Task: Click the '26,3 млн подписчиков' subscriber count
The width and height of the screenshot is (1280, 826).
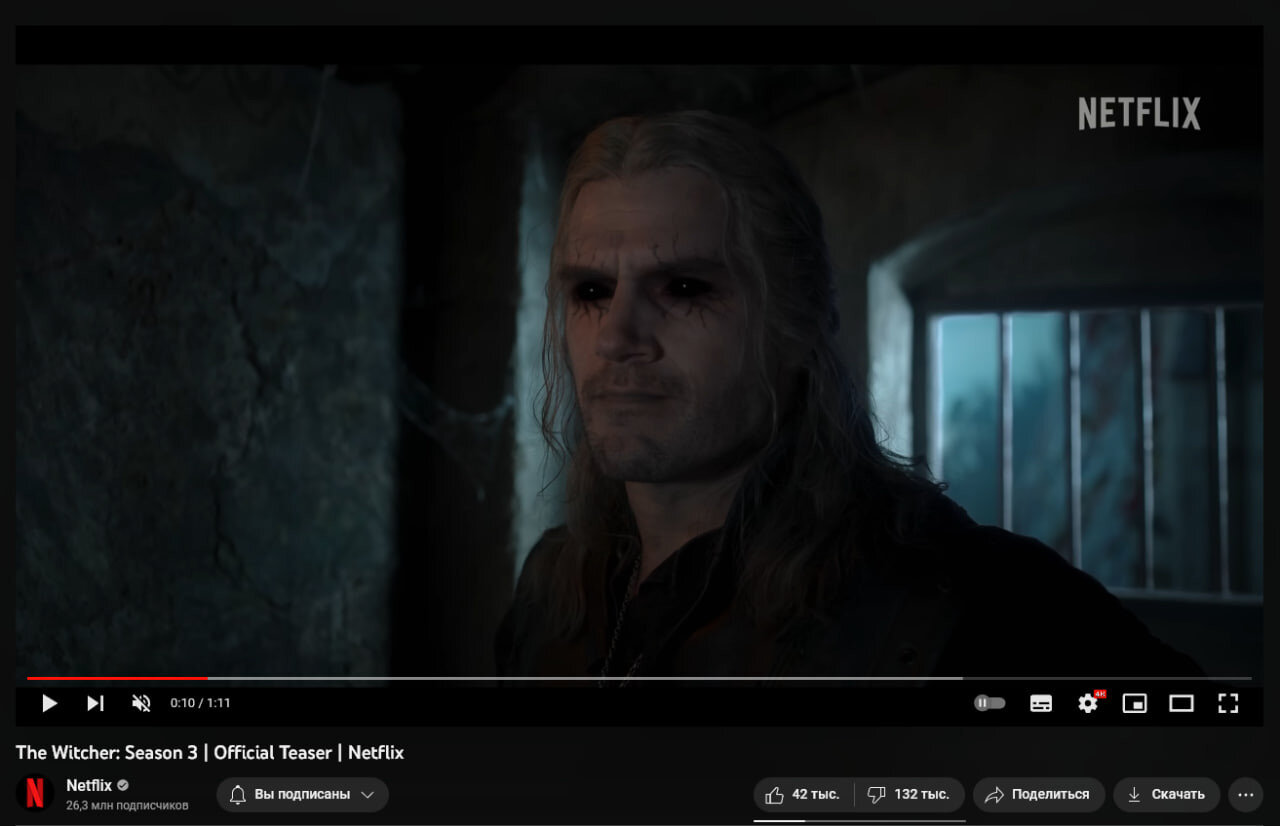Action: click(x=127, y=804)
